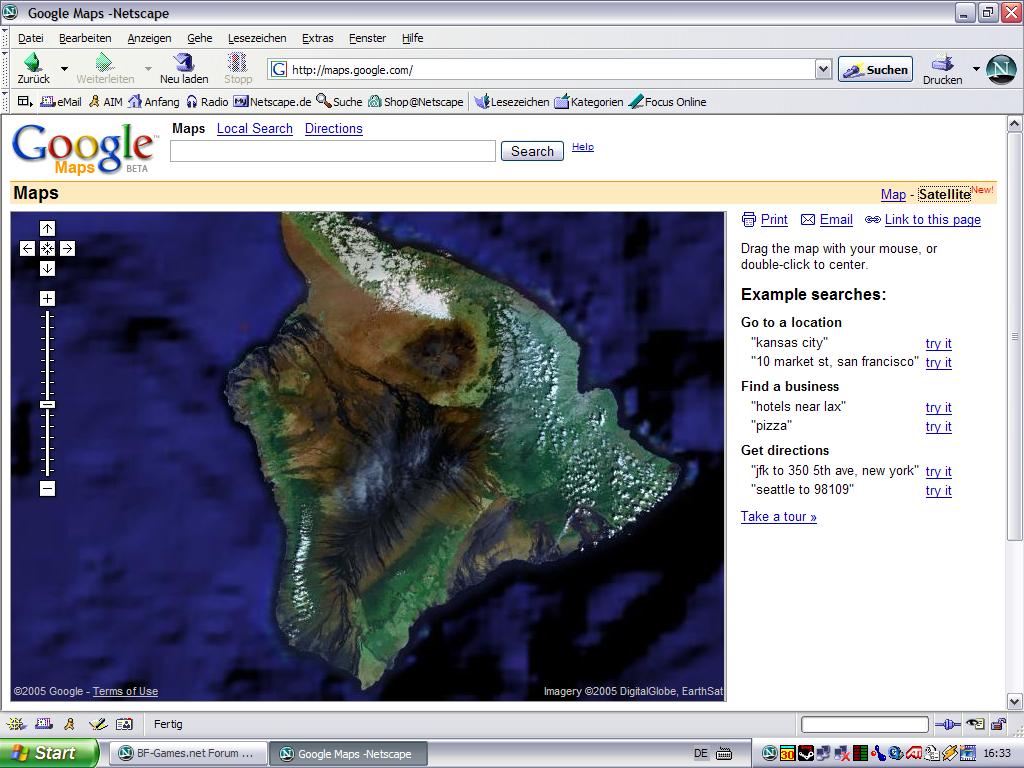
Task: Click the security lock icon in status bar
Action: tap(998, 724)
